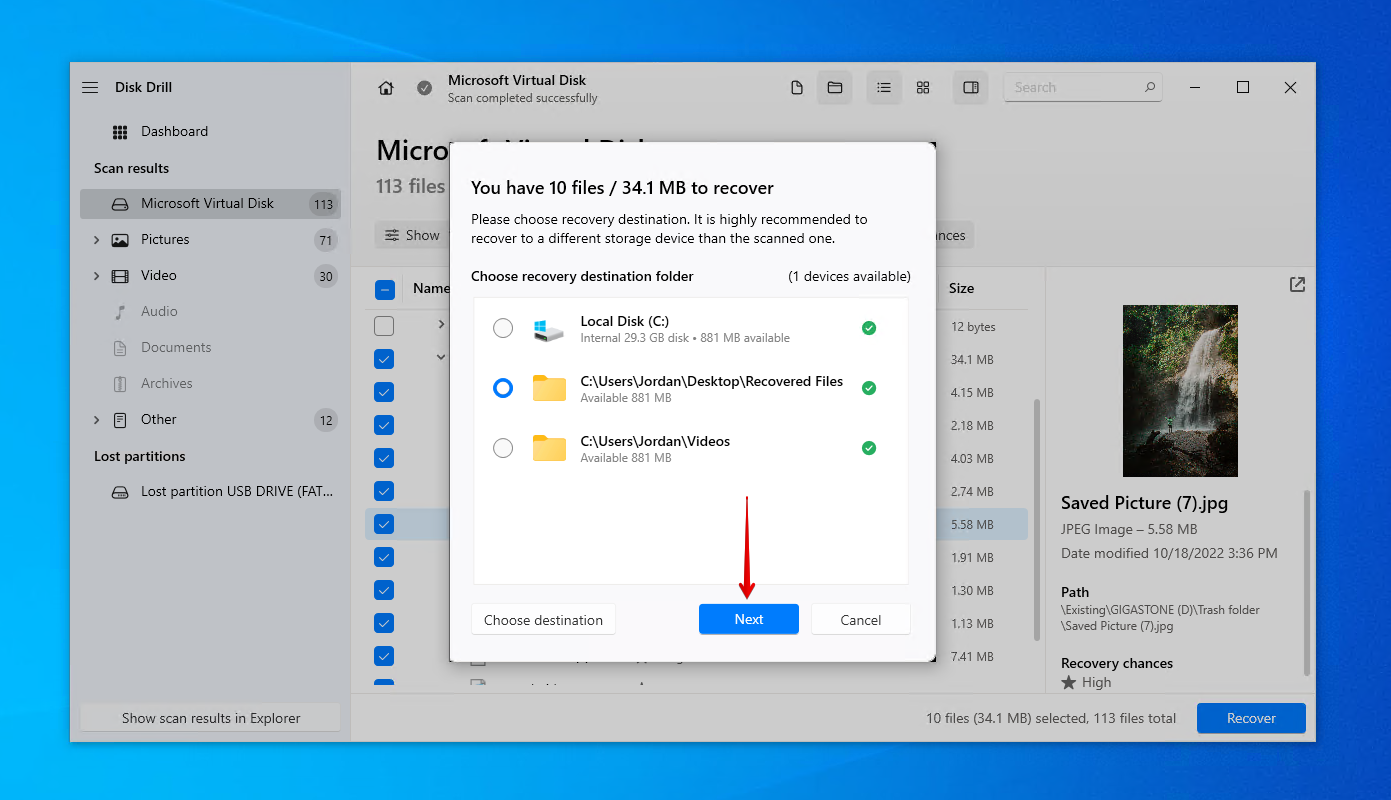The image size is (1391, 800).
Task: Switch to file view icon in toolbar
Action: tap(797, 88)
